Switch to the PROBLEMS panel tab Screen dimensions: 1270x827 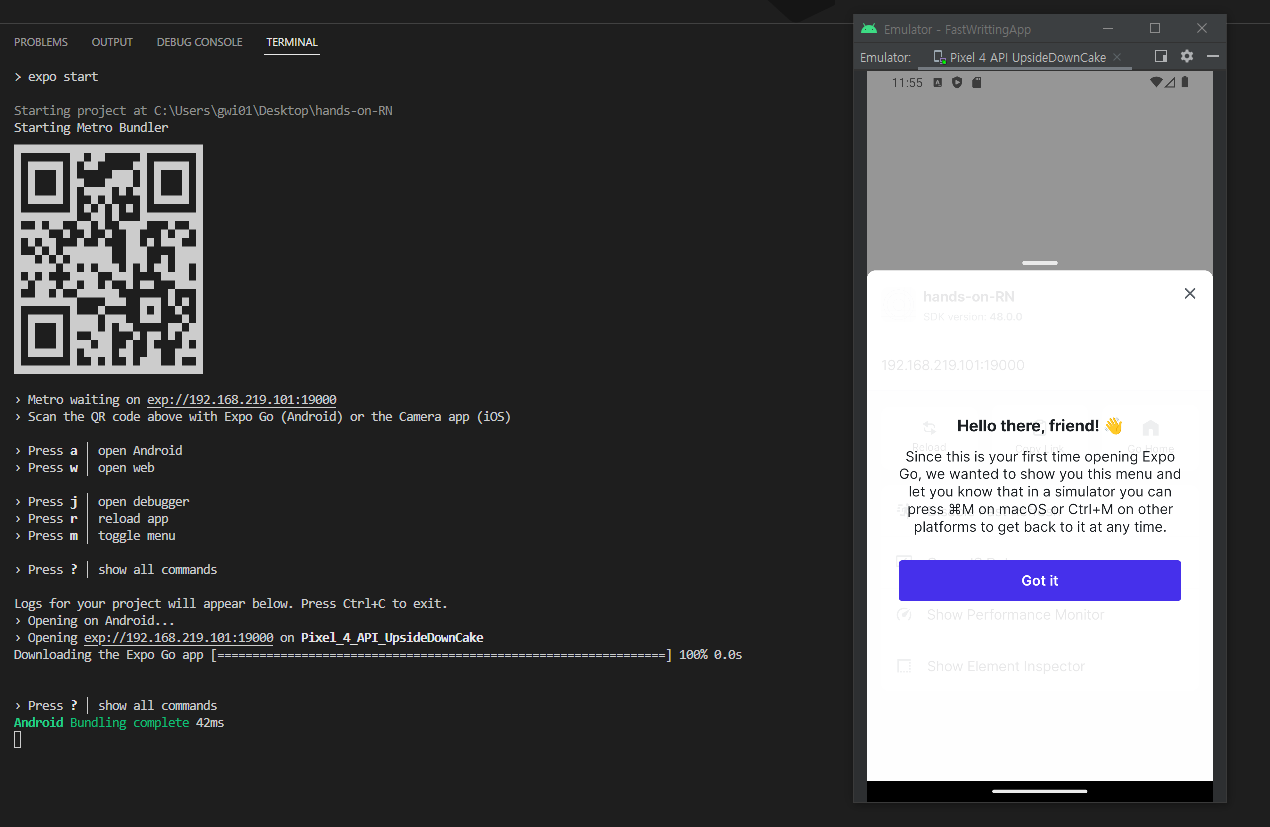tap(41, 42)
